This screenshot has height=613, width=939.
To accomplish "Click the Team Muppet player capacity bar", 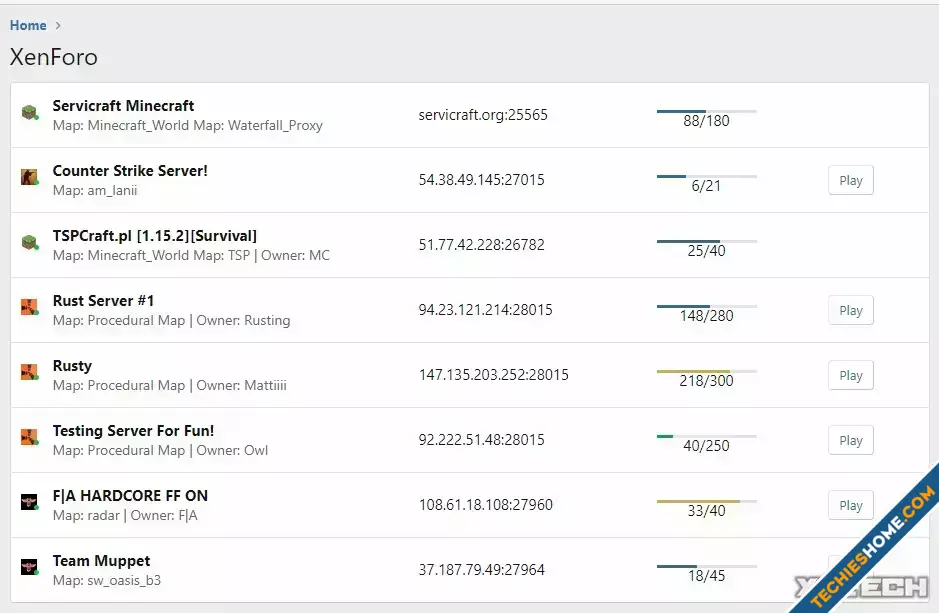I will [x=707, y=566].
